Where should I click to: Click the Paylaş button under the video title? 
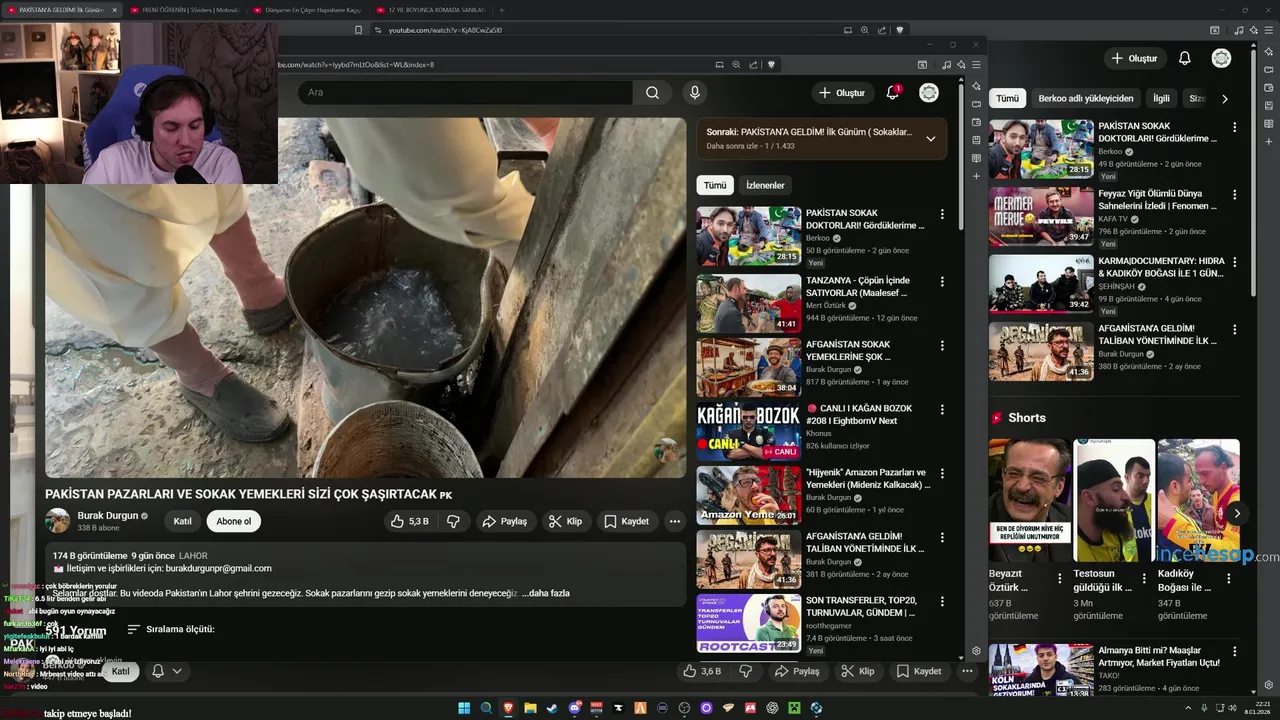click(x=504, y=521)
